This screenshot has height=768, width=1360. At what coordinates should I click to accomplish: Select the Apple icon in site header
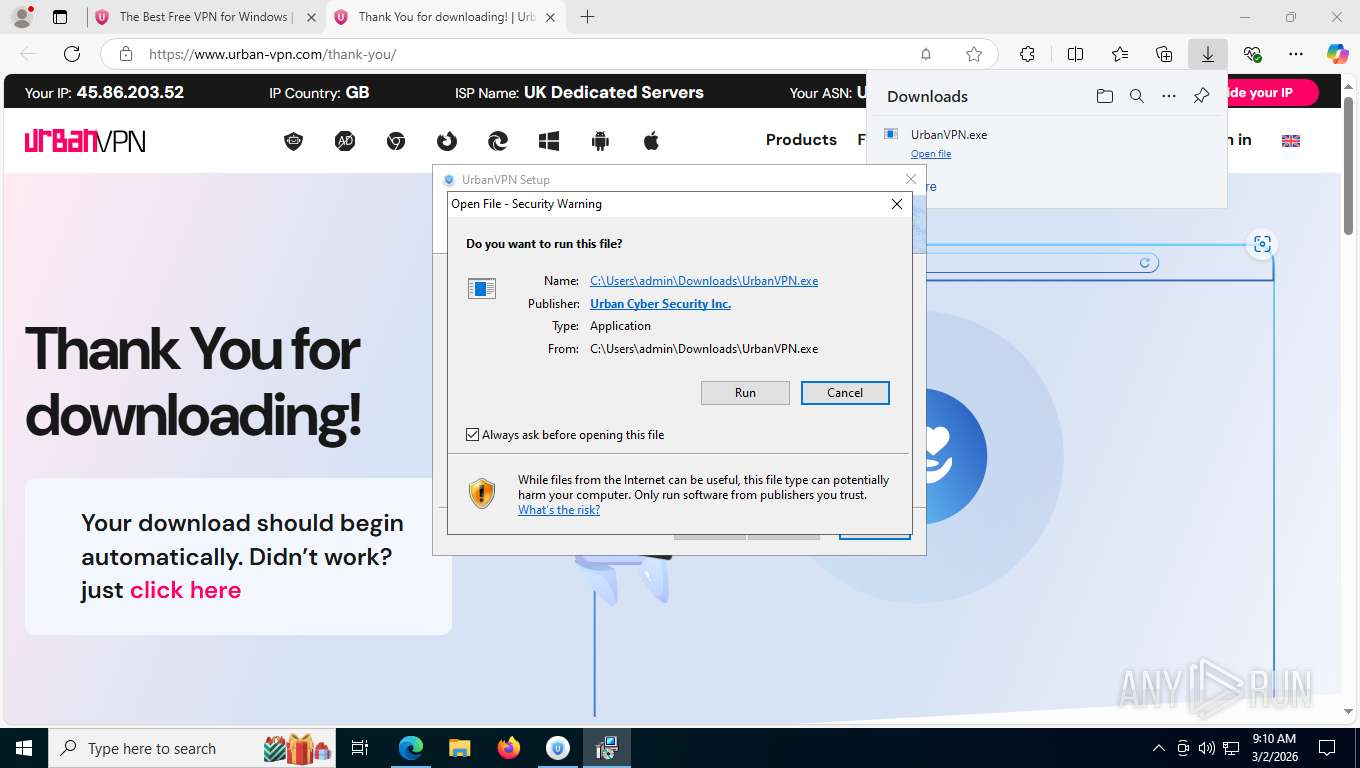(x=651, y=141)
